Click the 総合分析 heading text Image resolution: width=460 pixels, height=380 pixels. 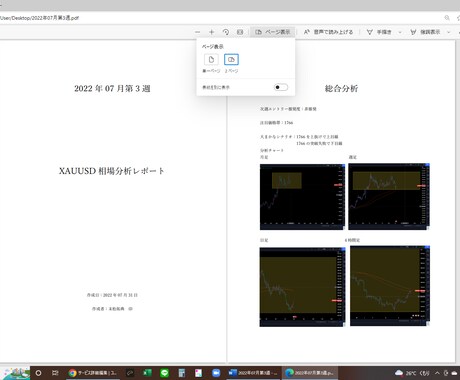(341, 88)
